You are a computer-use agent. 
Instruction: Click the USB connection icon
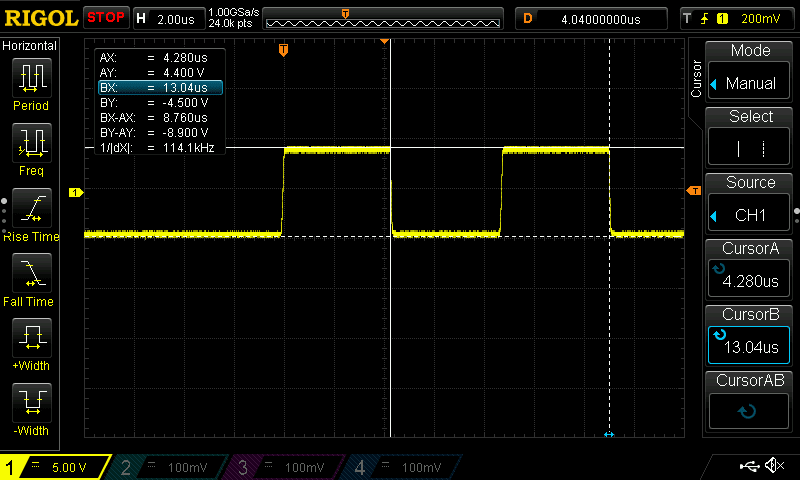coord(749,466)
